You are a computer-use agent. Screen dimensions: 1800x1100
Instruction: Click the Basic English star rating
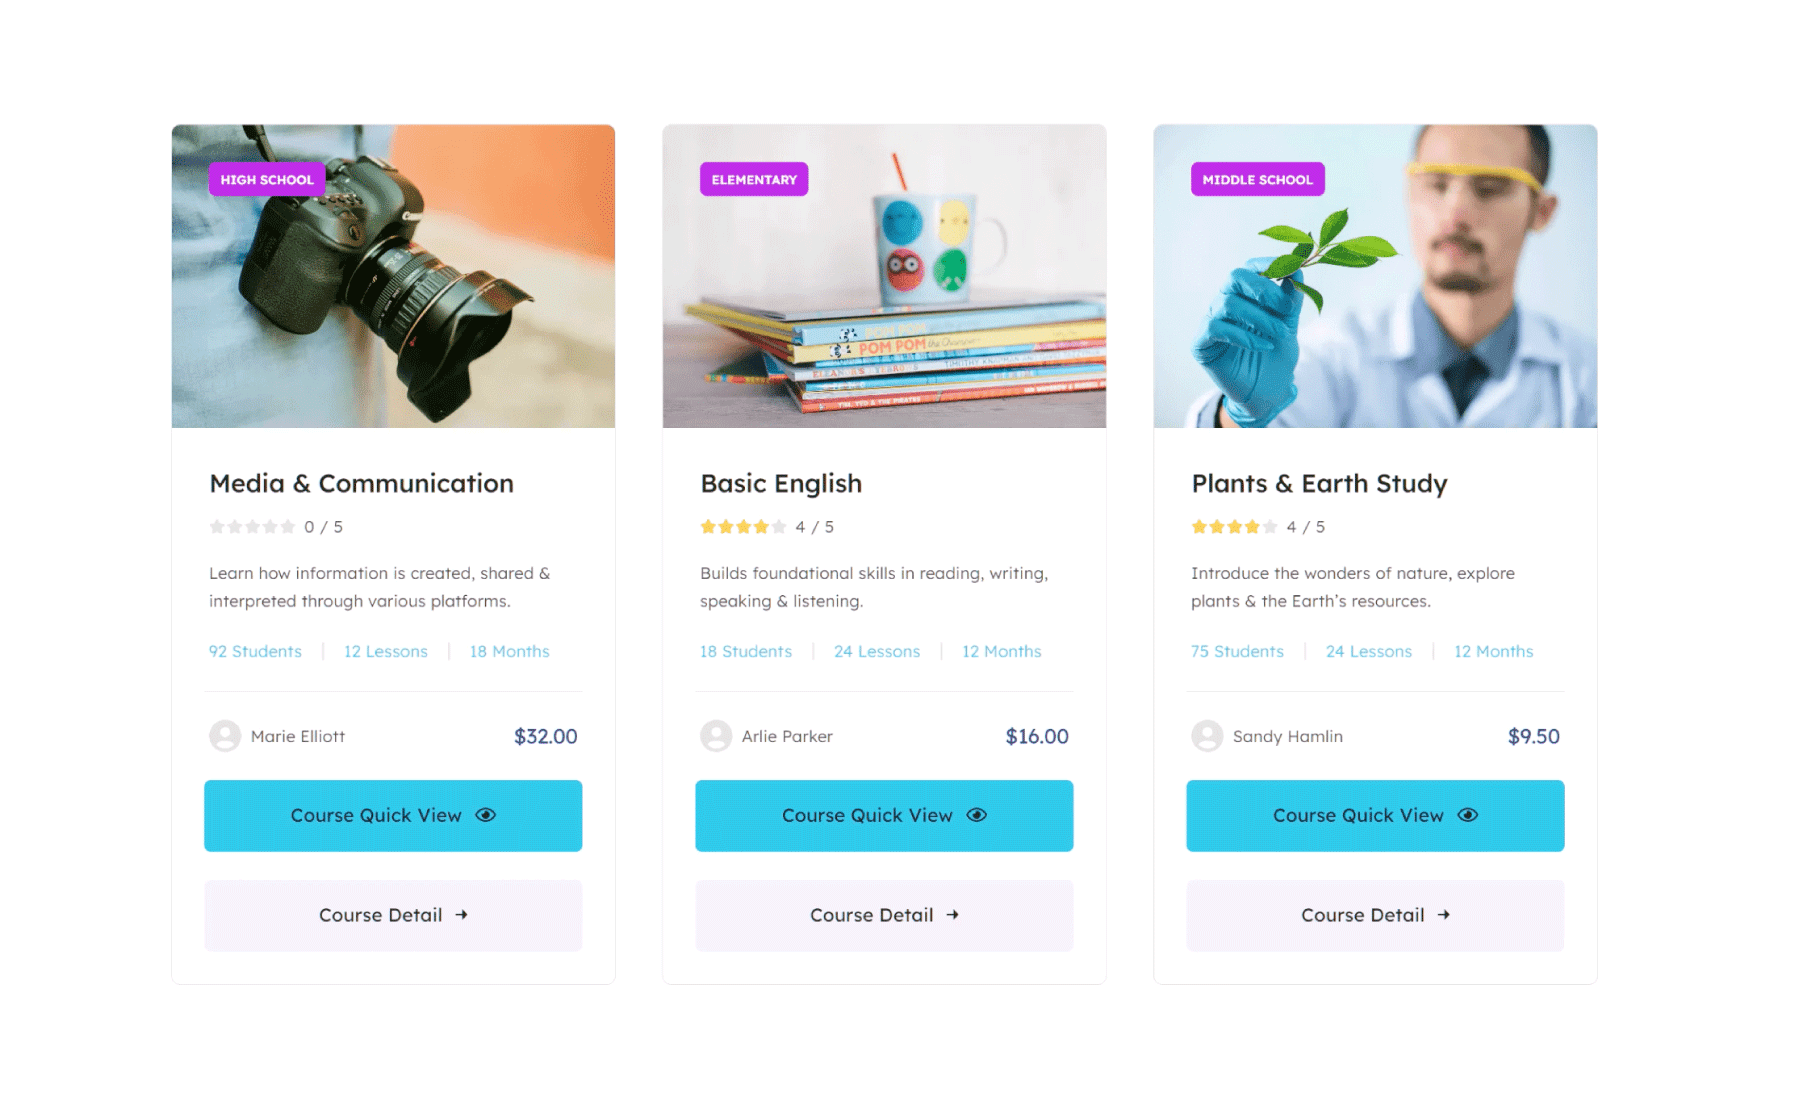743,527
